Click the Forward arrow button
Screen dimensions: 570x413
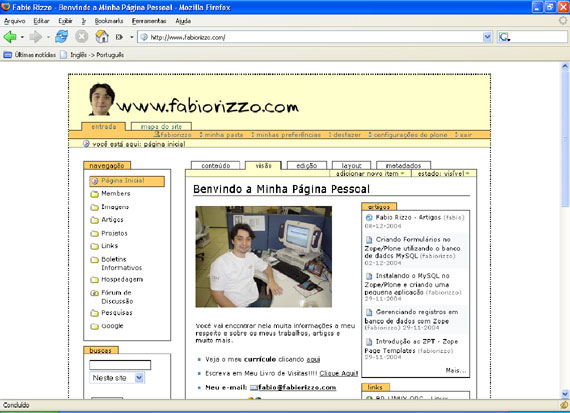[36, 37]
